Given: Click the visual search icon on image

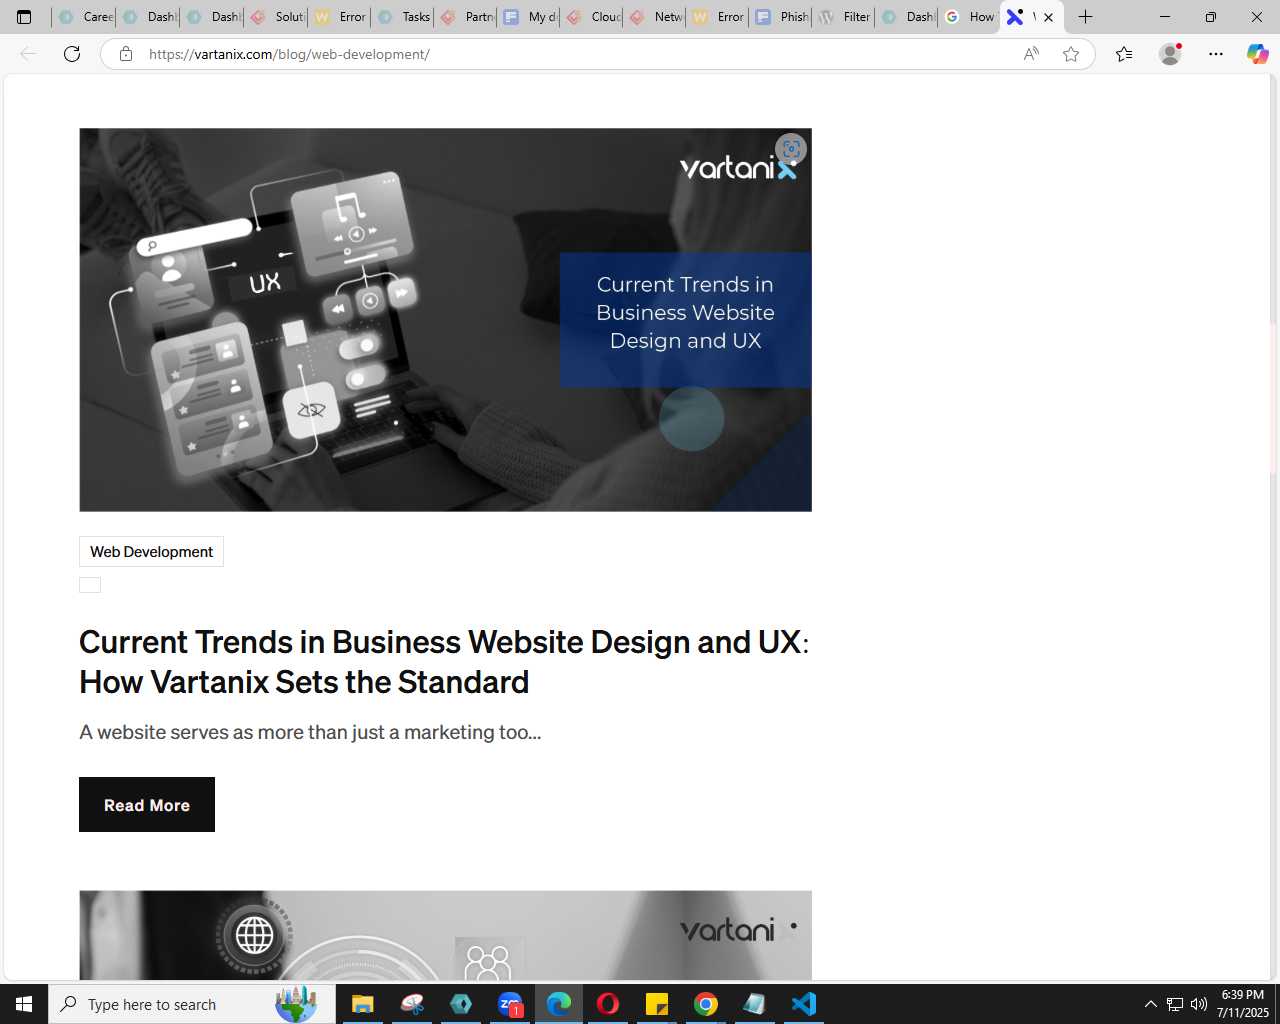Looking at the screenshot, I should [x=791, y=149].
